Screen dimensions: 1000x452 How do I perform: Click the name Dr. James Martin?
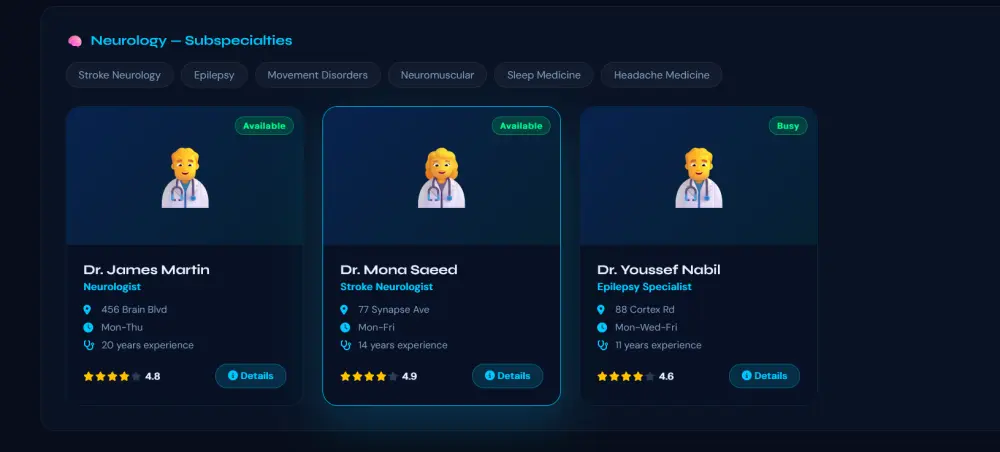pyautogui.click(x=146, y=270)
